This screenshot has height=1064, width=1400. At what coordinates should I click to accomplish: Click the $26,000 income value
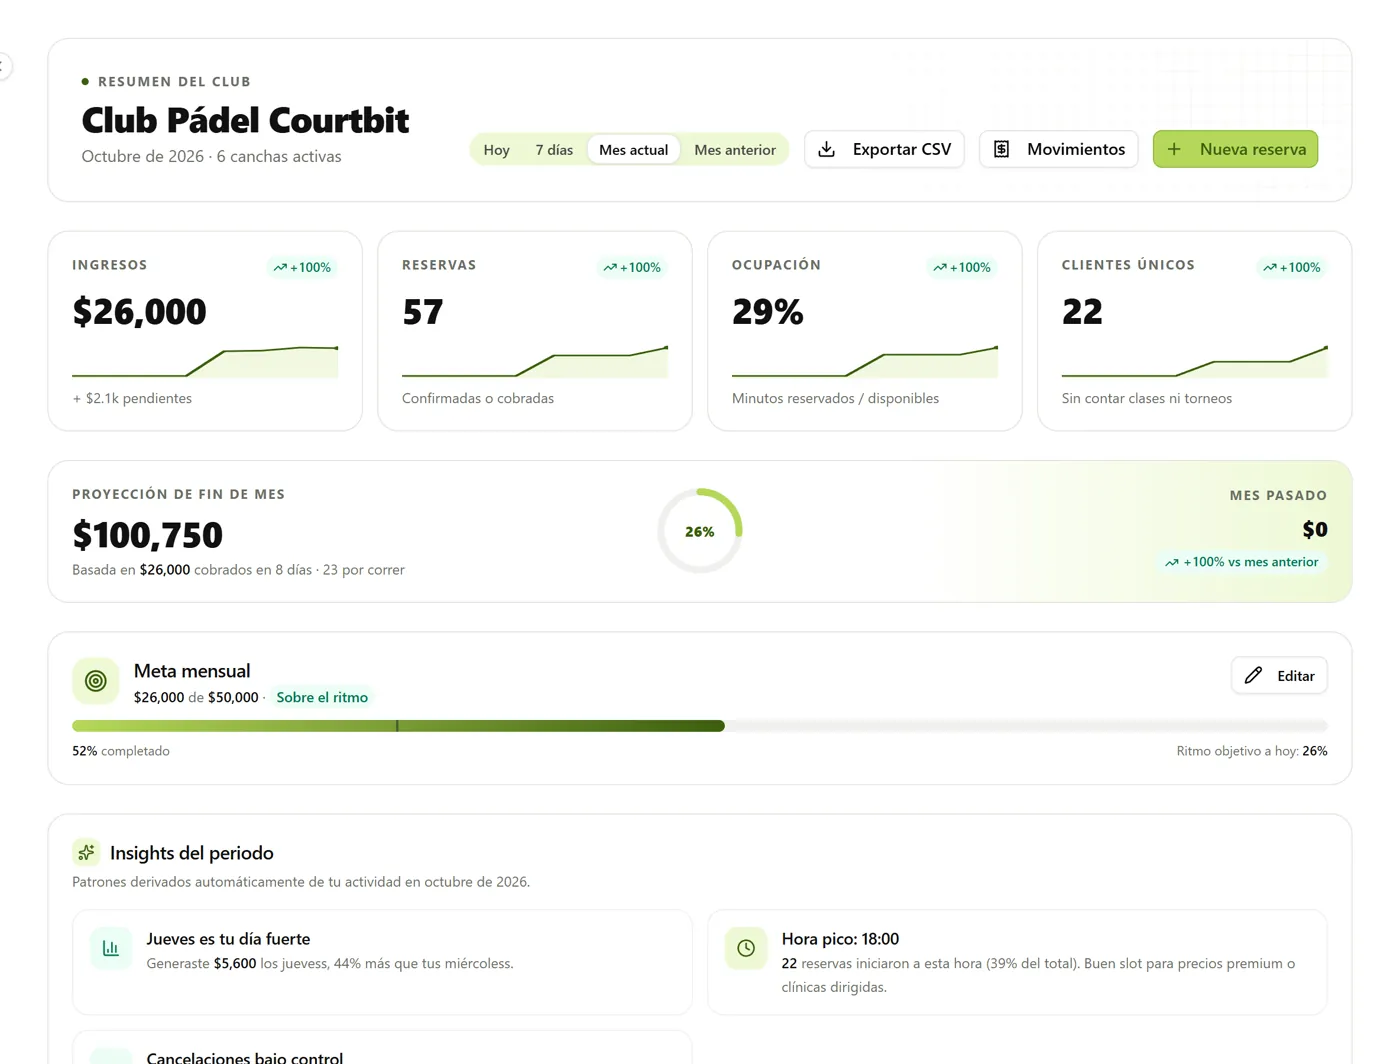tap(139, 312)
